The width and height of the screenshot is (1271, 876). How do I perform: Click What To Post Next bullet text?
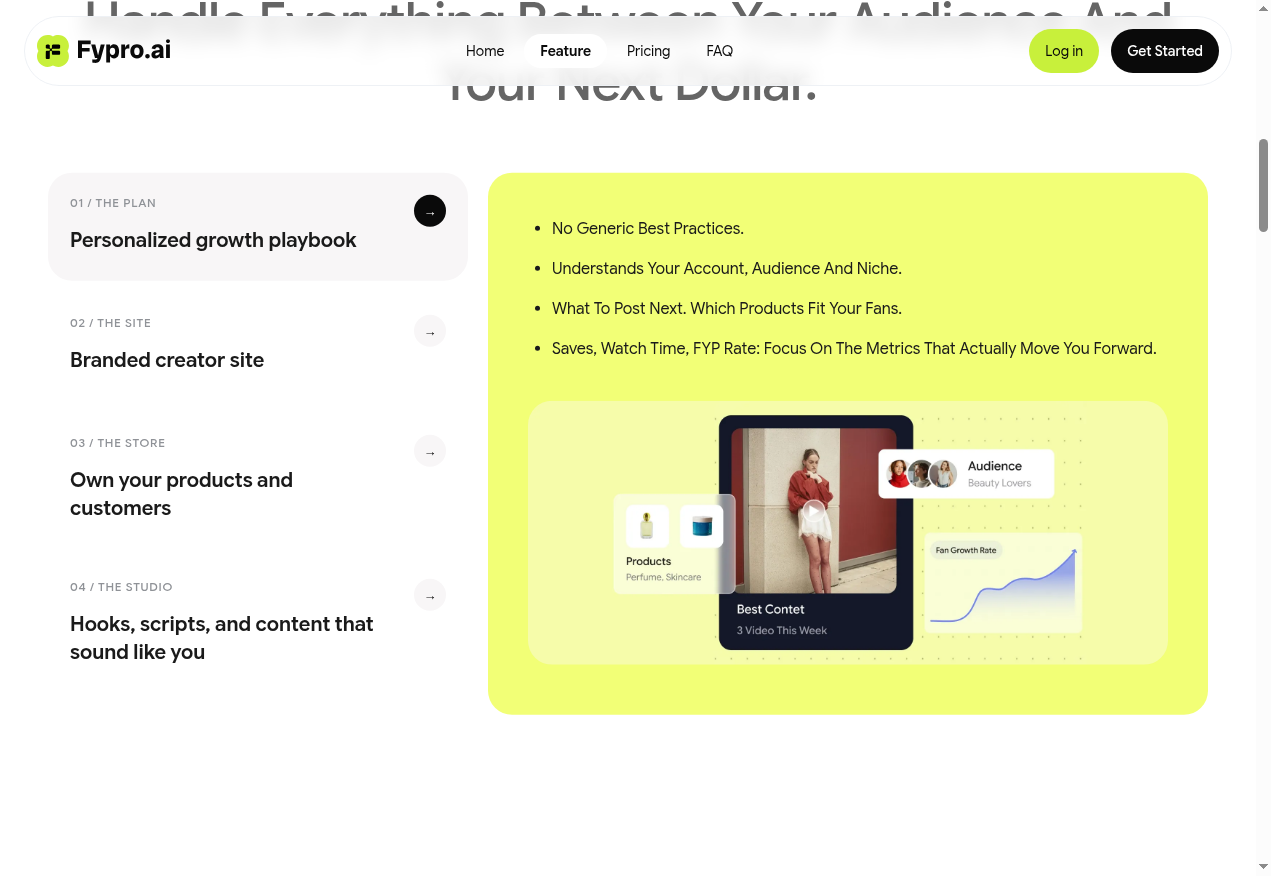coord(727,308)
